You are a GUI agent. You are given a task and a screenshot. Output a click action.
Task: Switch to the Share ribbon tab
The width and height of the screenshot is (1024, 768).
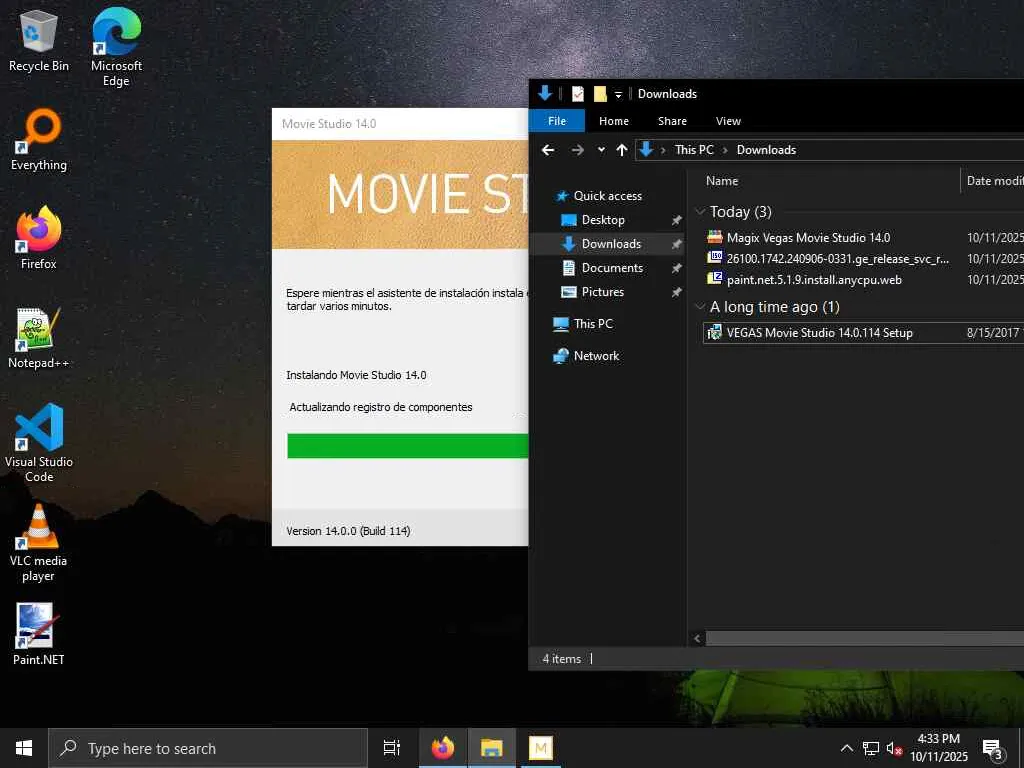[672, 121]
